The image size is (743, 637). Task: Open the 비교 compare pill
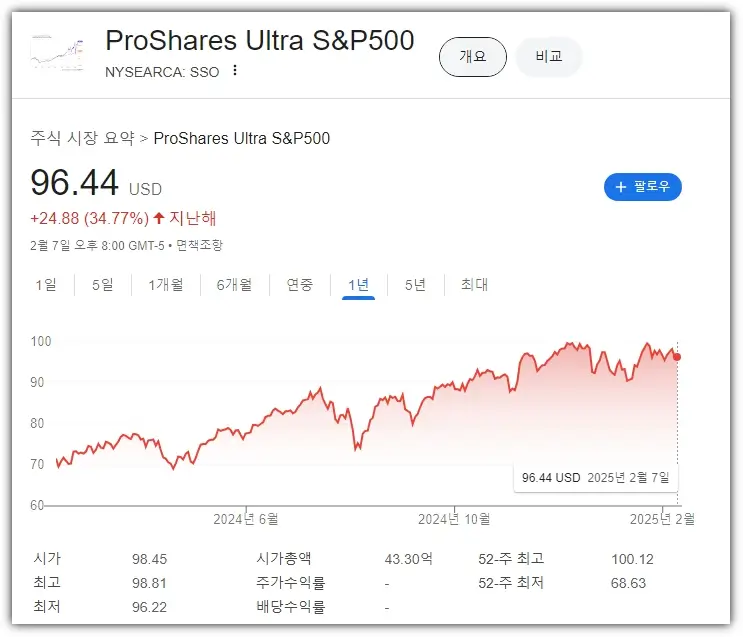[x=548, y=57]
